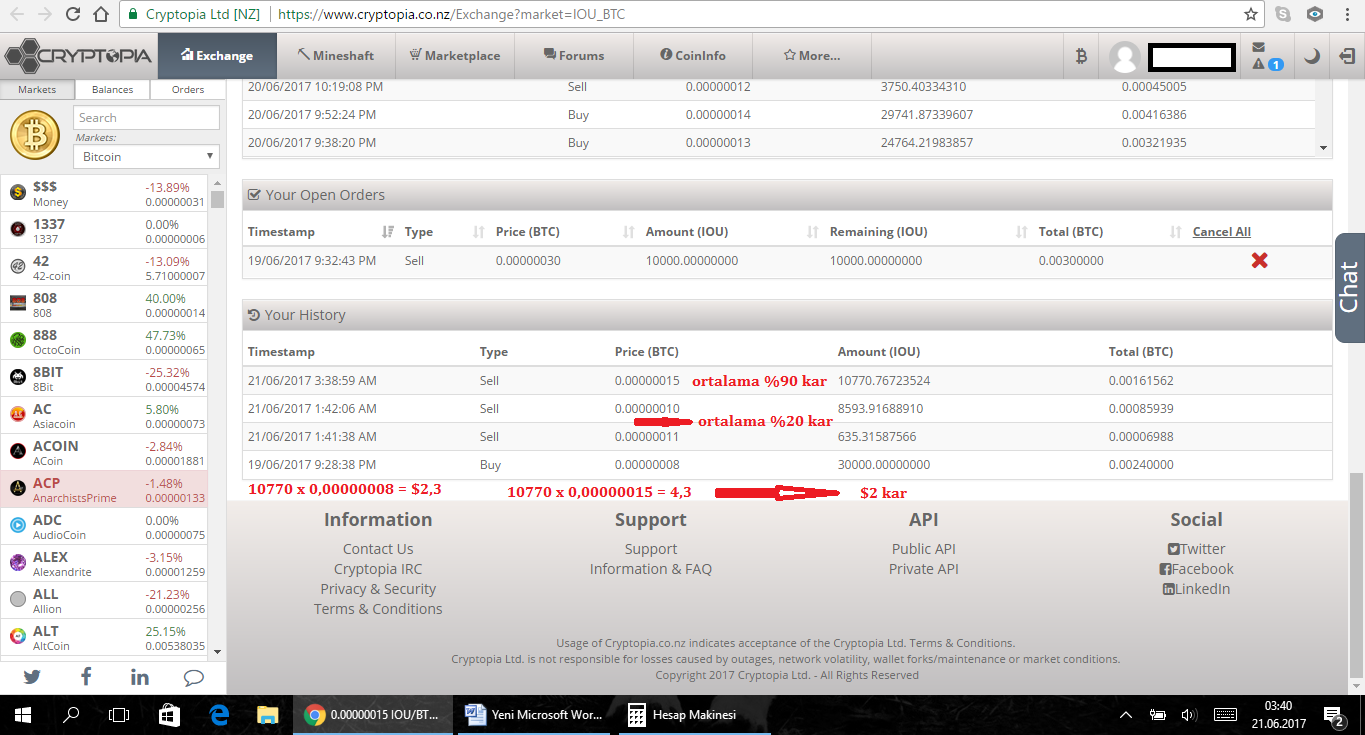Open Information & FAQ link
1365x735 pixels.
point(651,569)
